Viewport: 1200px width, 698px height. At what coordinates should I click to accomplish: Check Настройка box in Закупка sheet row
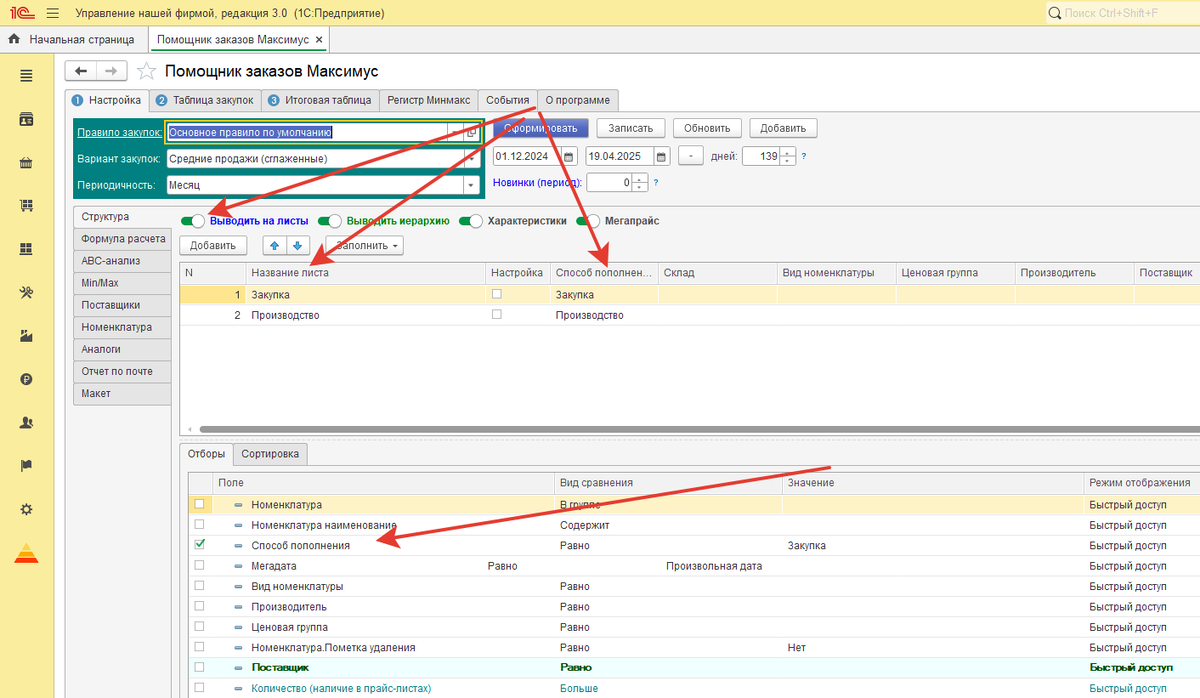point(497,294)
